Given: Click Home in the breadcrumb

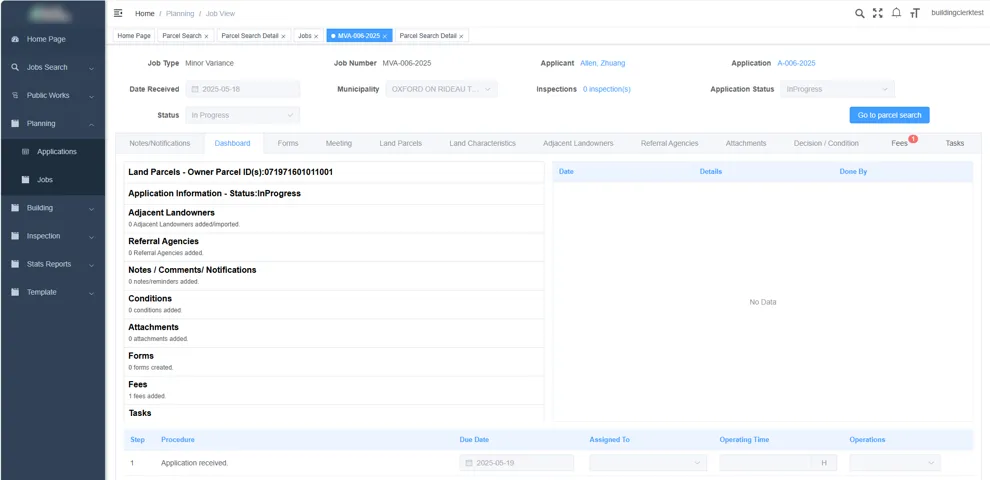Looking at the screenshot, I should pos(145,13).
